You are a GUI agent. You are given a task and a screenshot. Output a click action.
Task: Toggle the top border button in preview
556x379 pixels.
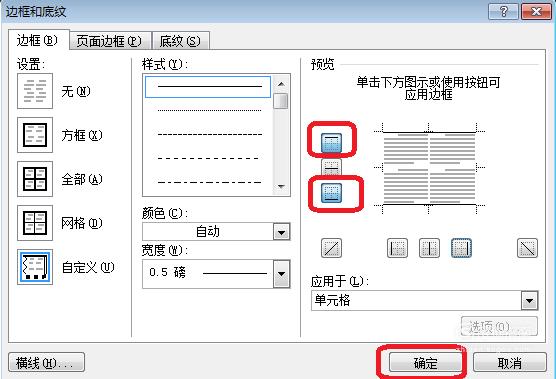(331, 143)
